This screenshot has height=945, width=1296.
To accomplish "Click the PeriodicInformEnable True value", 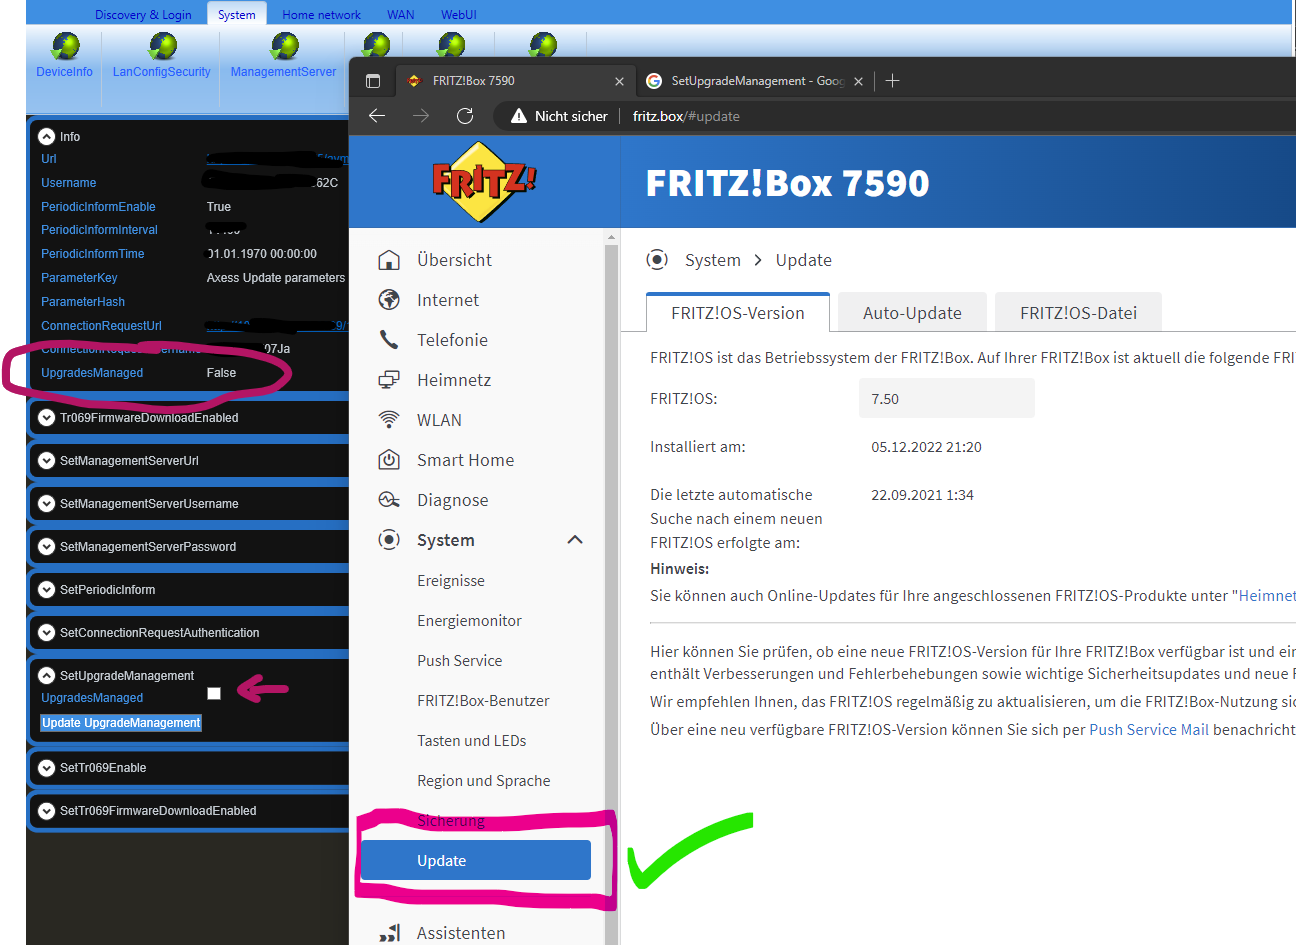I will pos(219,207).
